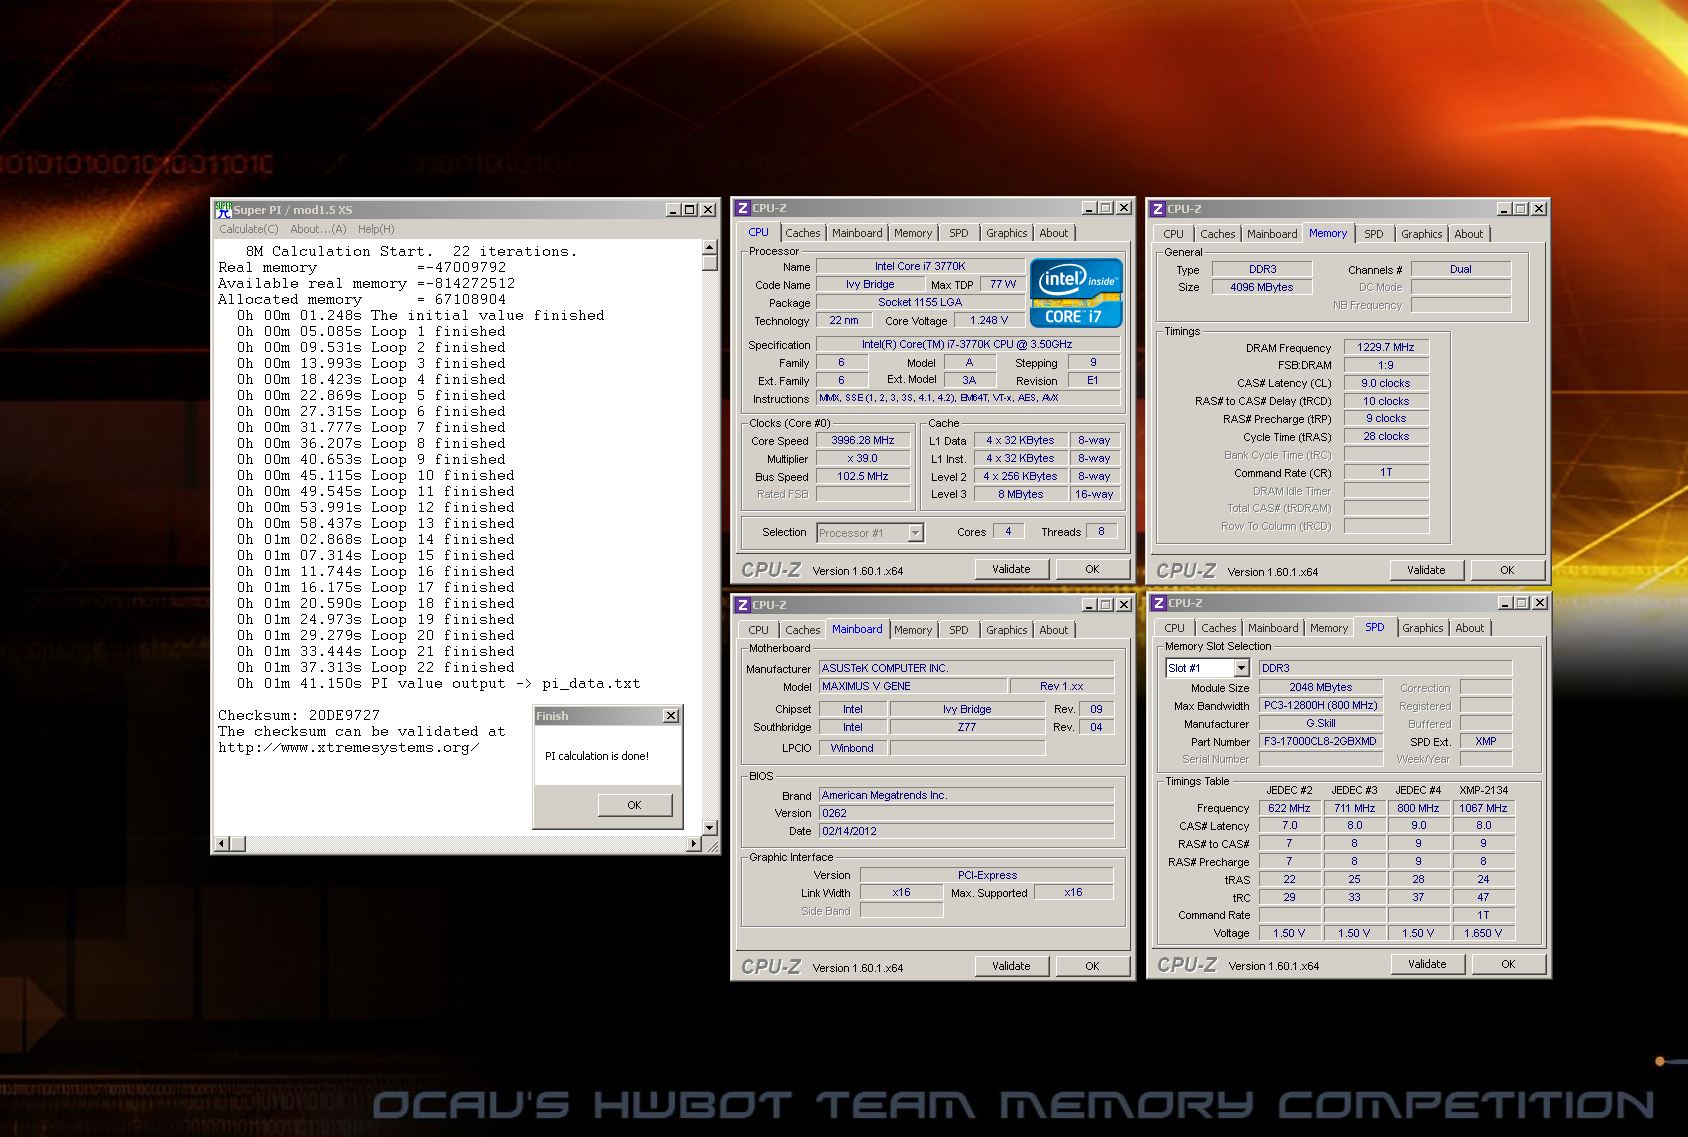This screenshot has width=1688, height=1137.
Task: Click Super PI horizontal scrollbar left arrow
Action: (223, 844)
